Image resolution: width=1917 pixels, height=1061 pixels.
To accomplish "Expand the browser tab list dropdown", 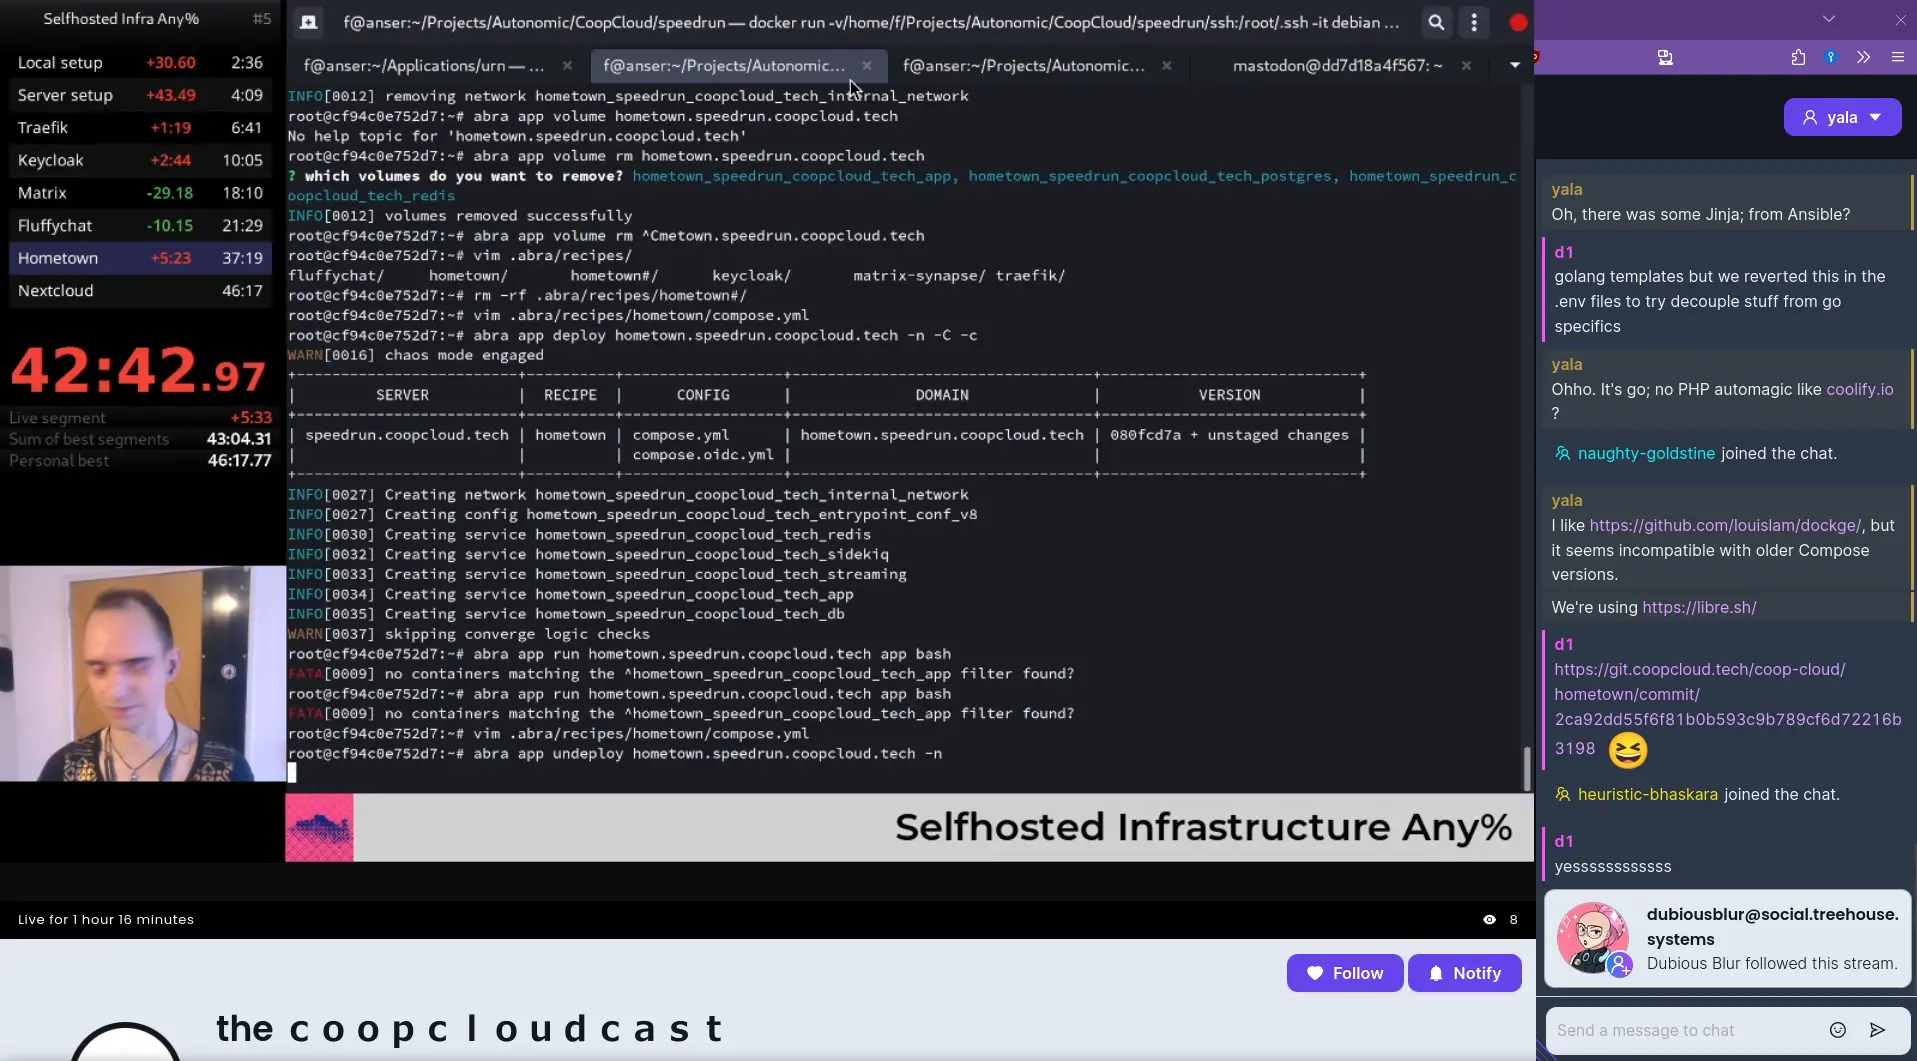I will tap(1829, 19).
